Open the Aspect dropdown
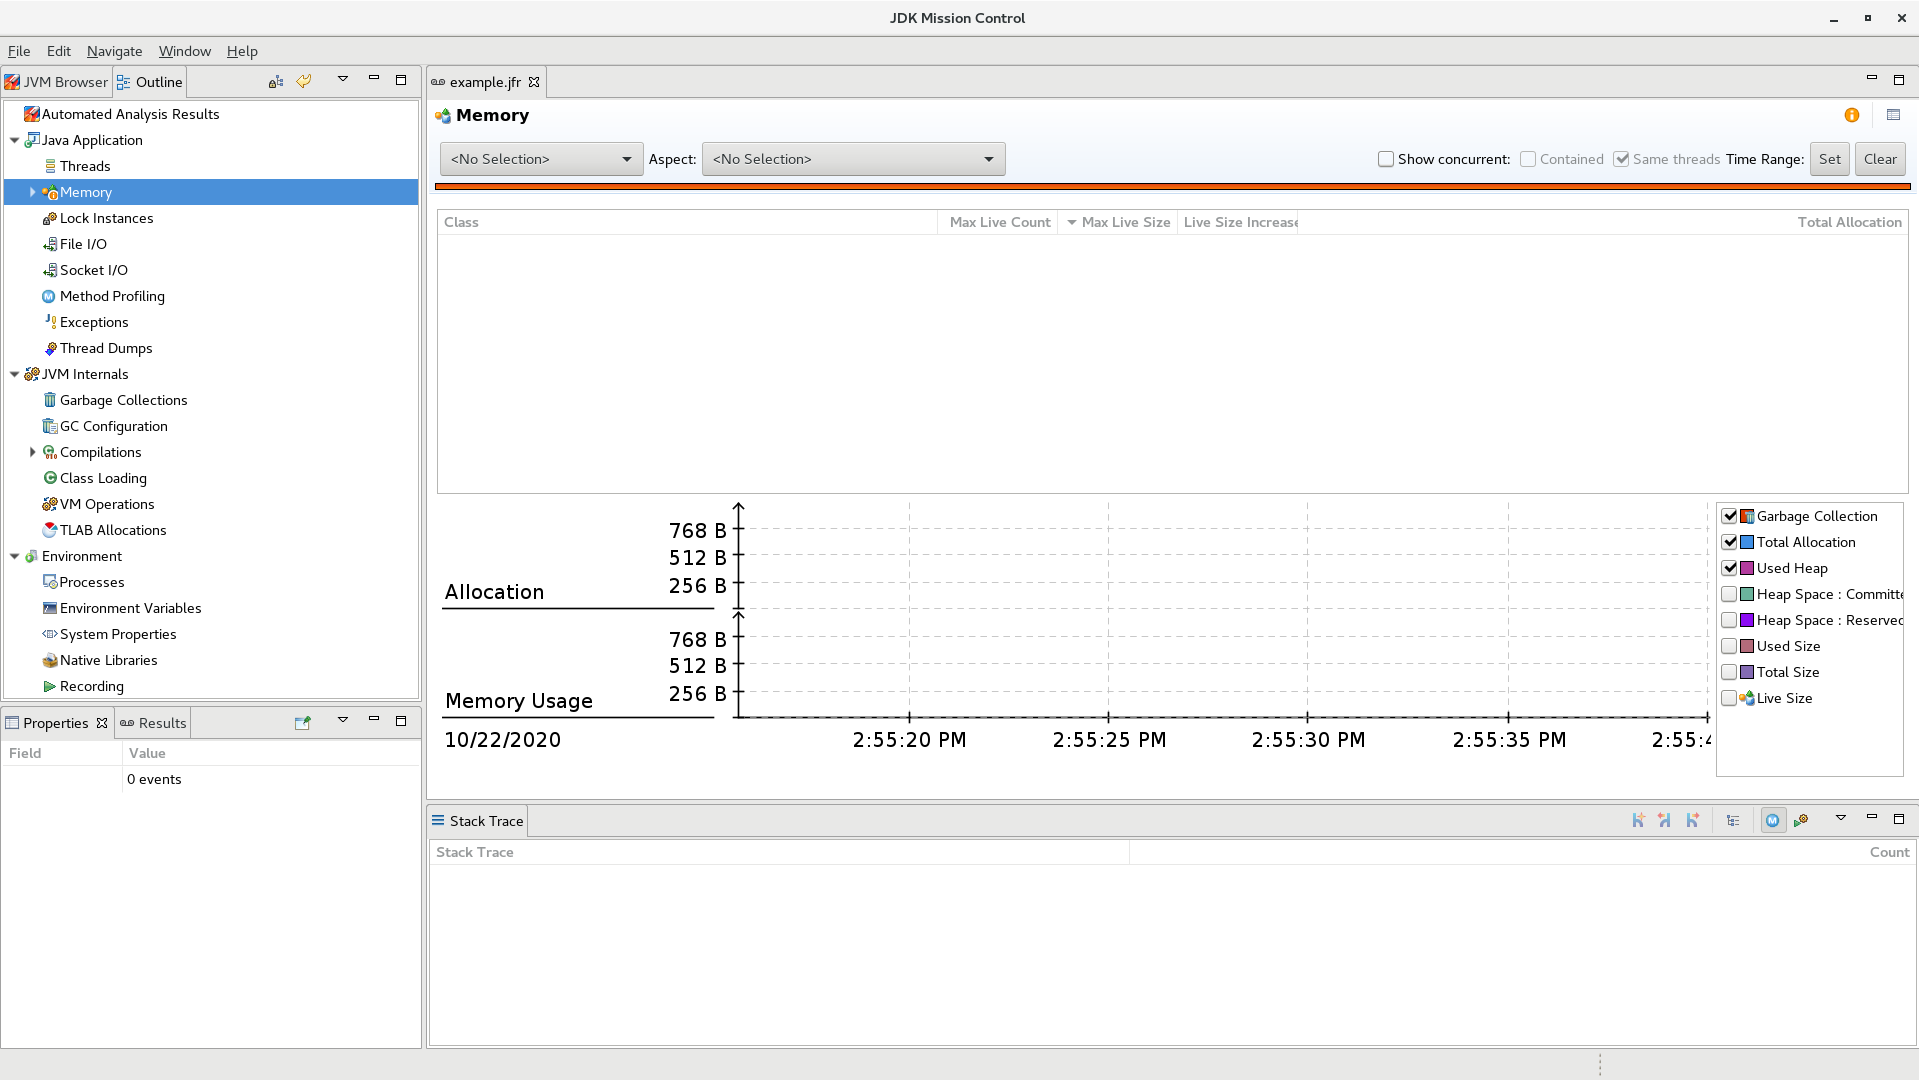1919x1080 pixels. pyautogui.click(x=853, y=159)
